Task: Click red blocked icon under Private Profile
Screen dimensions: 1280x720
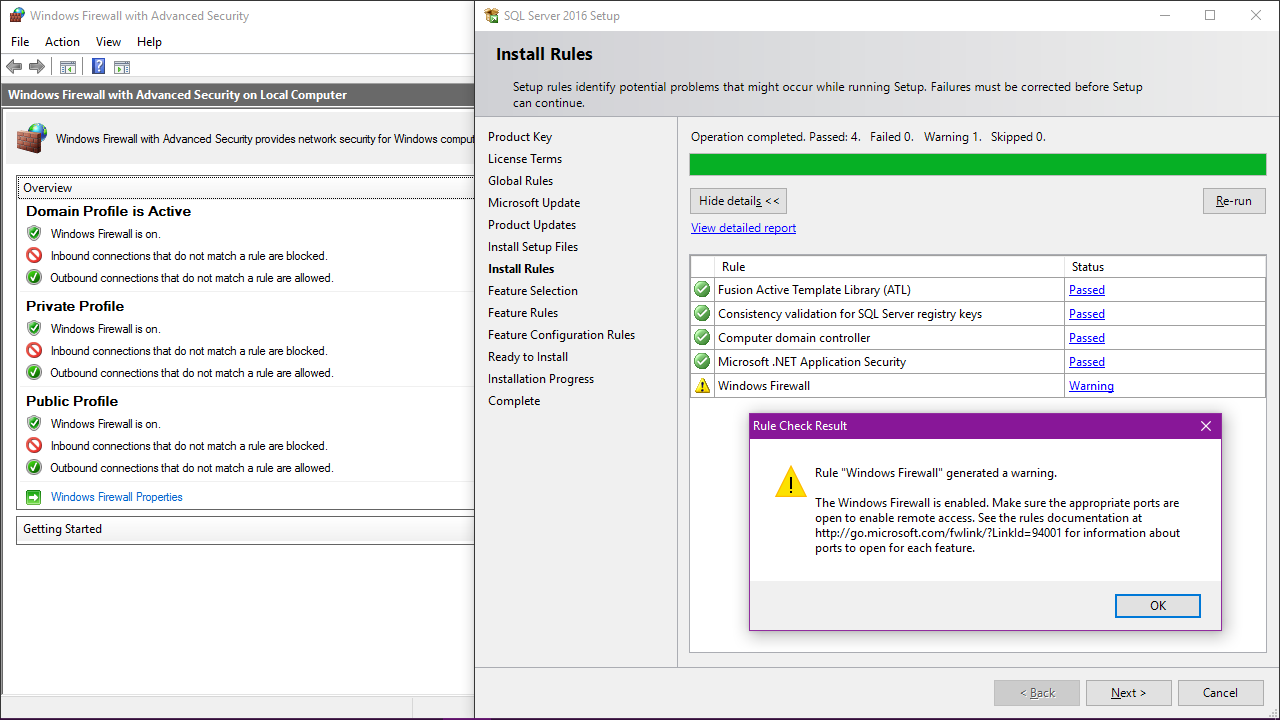Action: tap(34, 350)
